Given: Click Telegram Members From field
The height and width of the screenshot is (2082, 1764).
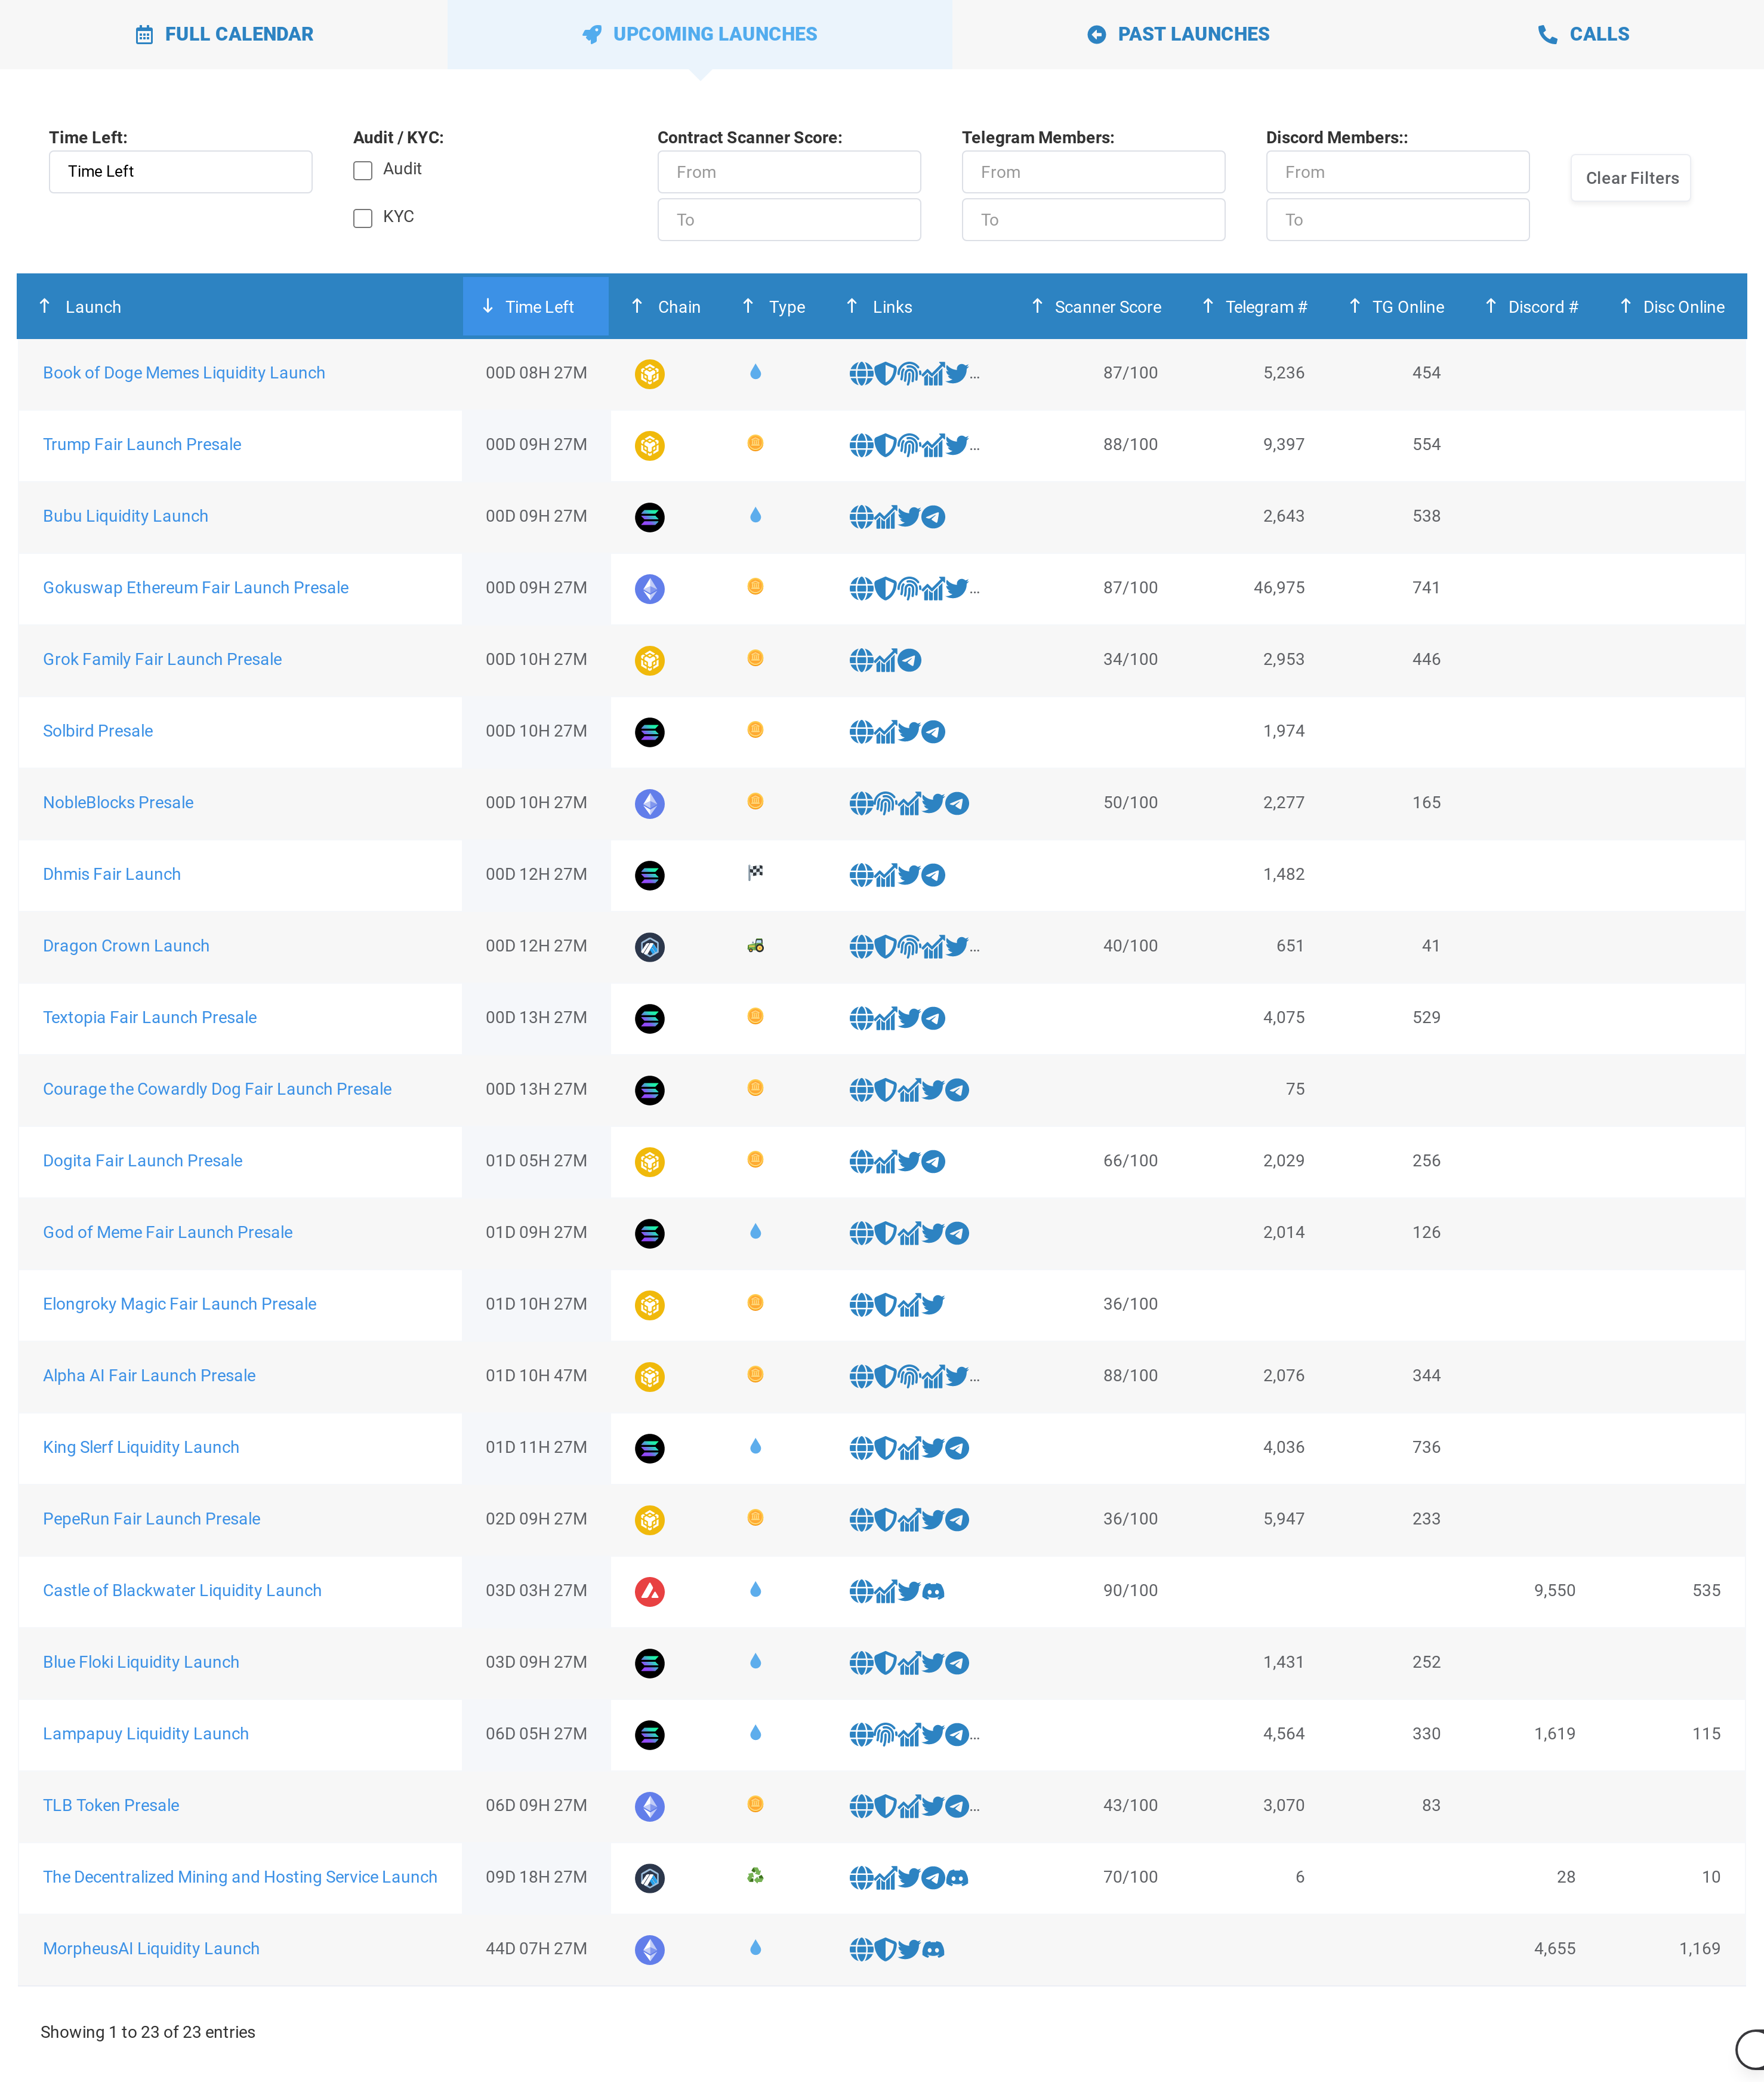Looking at the screenshot, I should 1093,172.
